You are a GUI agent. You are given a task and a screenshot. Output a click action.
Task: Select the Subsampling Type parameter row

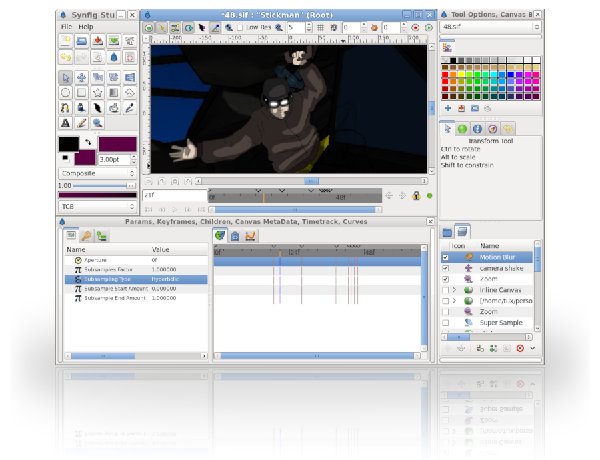coord(136,279)
